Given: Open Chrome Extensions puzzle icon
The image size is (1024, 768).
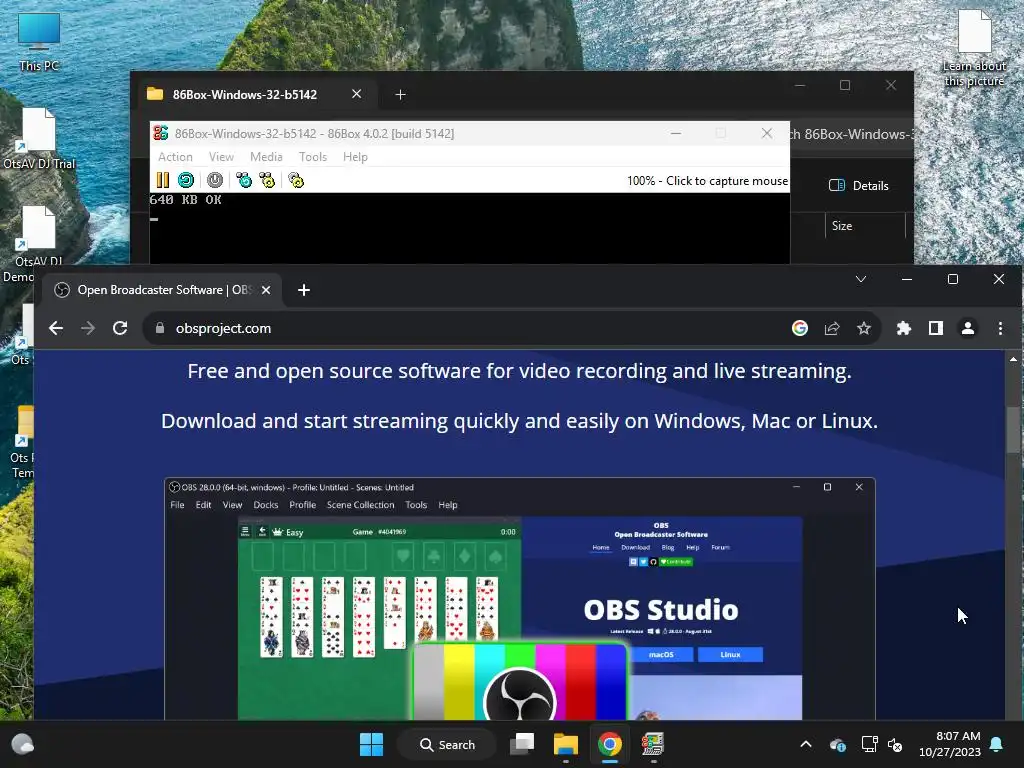Looking at the screenshot, I should [x=904, y=328].
